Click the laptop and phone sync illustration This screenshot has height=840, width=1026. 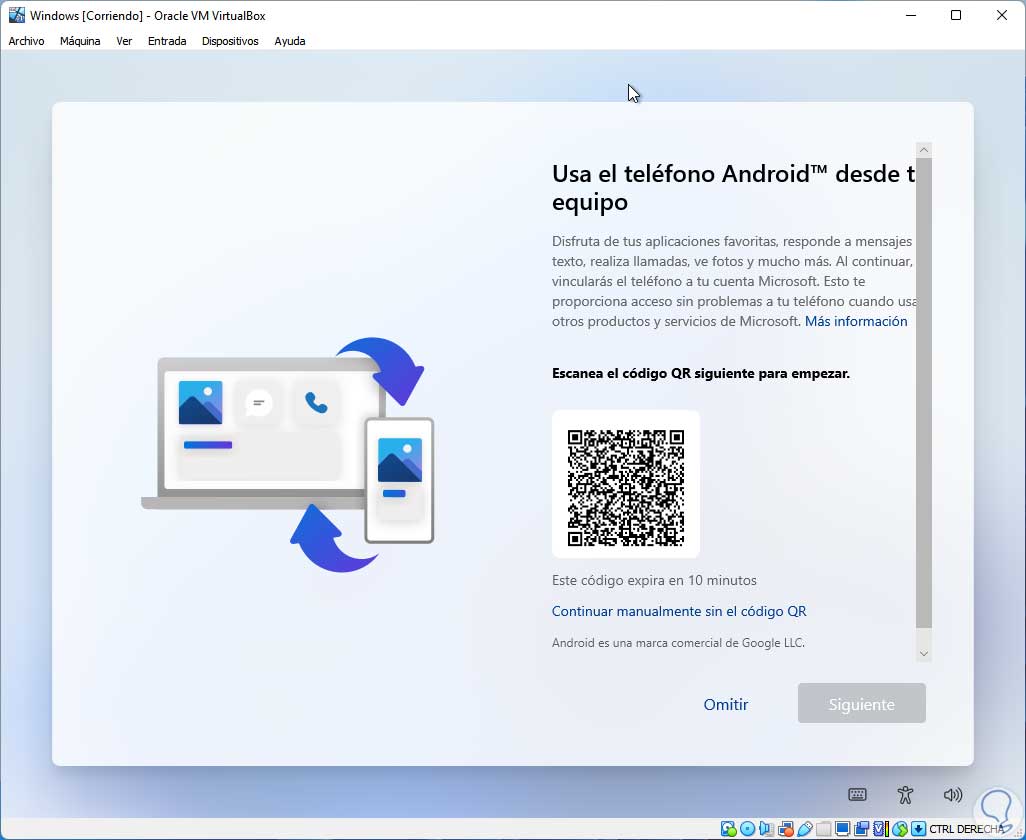288,455
